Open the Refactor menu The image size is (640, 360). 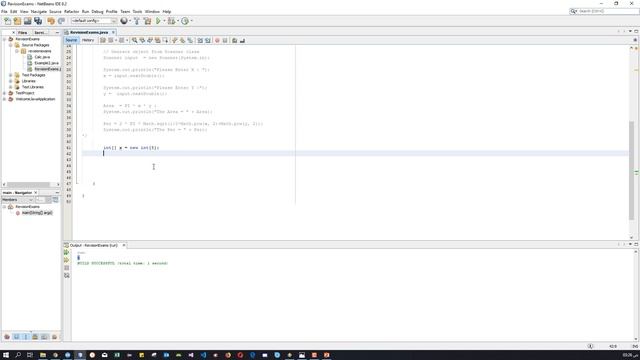pos(71,11)
